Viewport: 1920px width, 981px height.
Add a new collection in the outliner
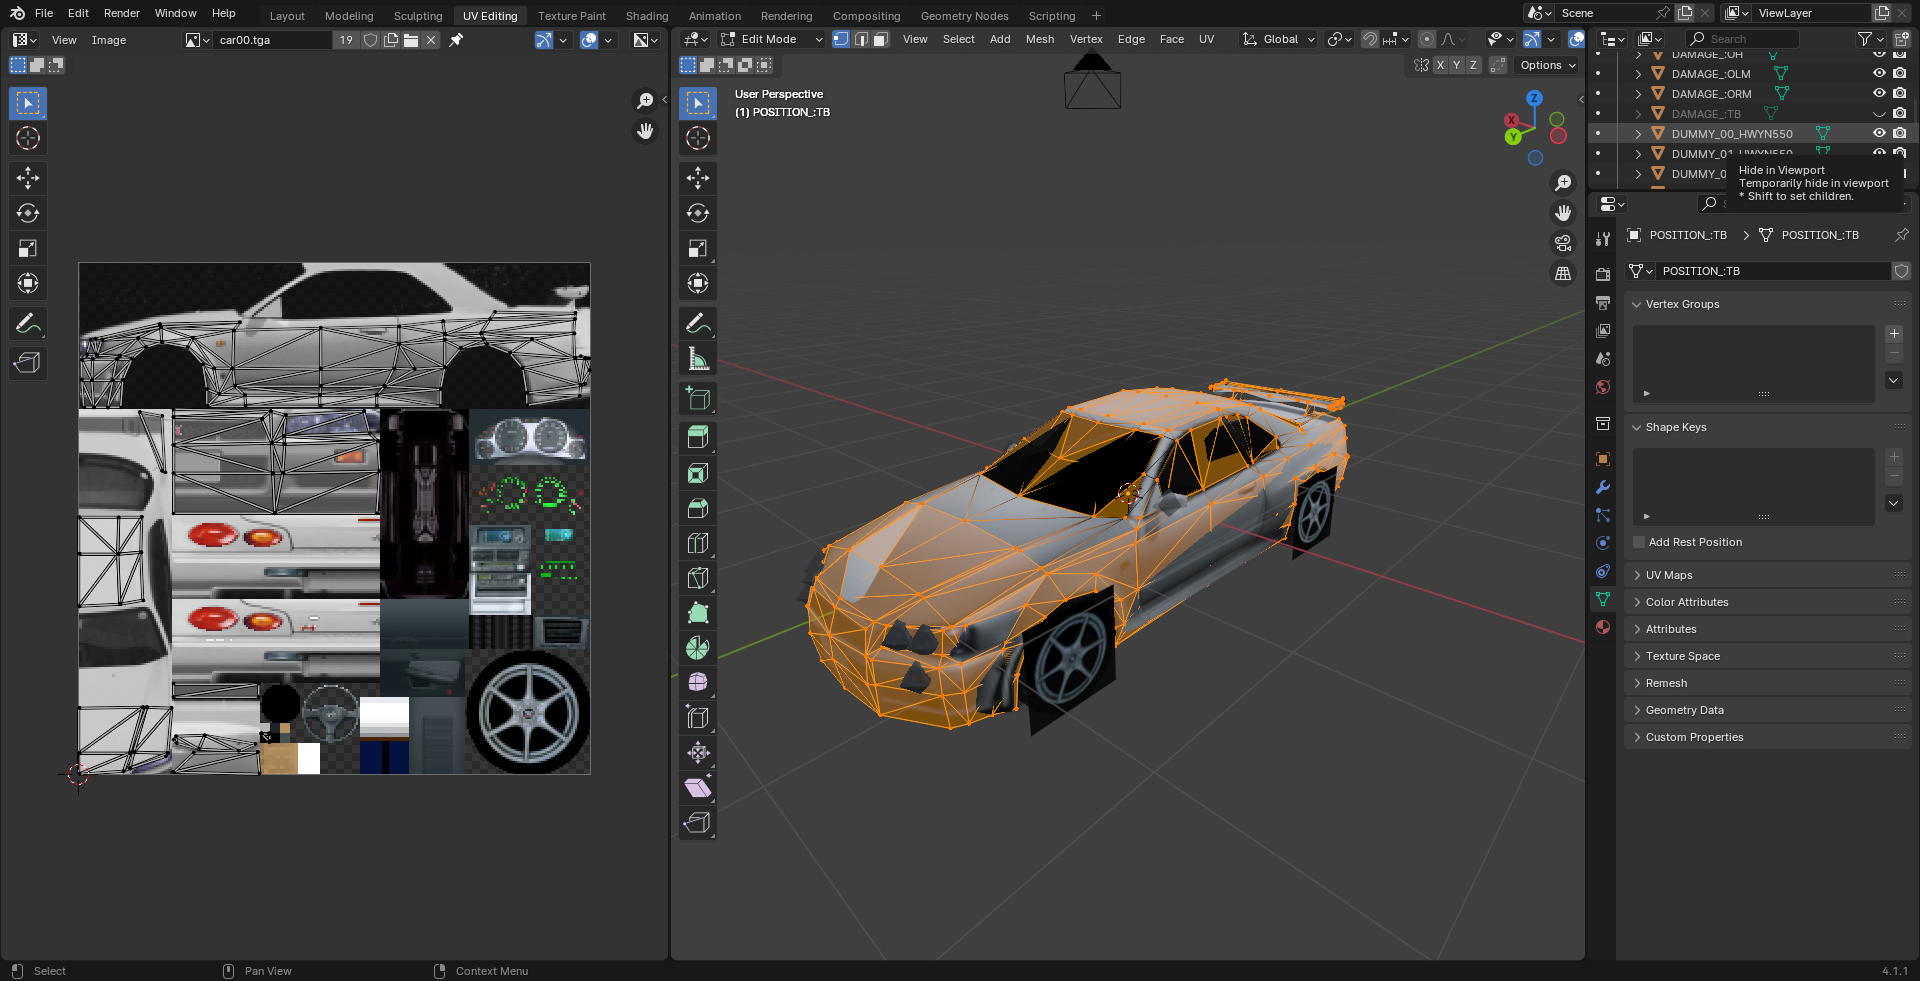coord(1901,39)
